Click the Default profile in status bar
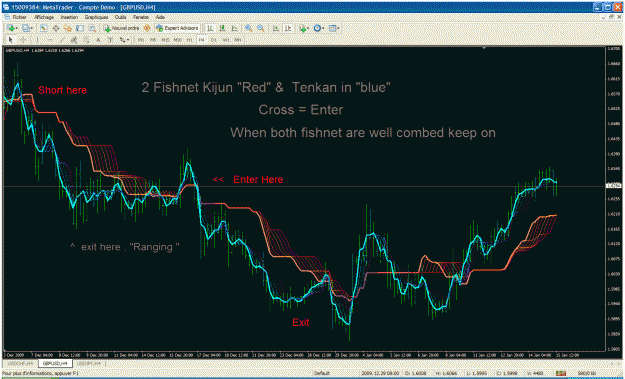The image size is (625, 379). [x=321, y=373]
